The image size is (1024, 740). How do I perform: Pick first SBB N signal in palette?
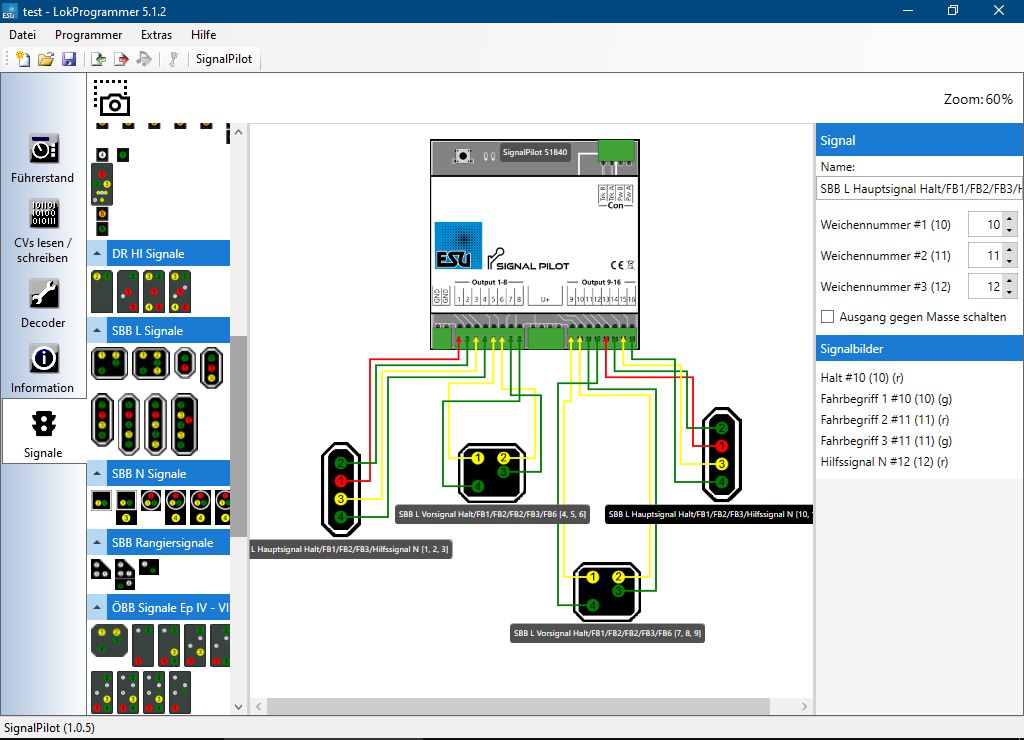point(101,501)
